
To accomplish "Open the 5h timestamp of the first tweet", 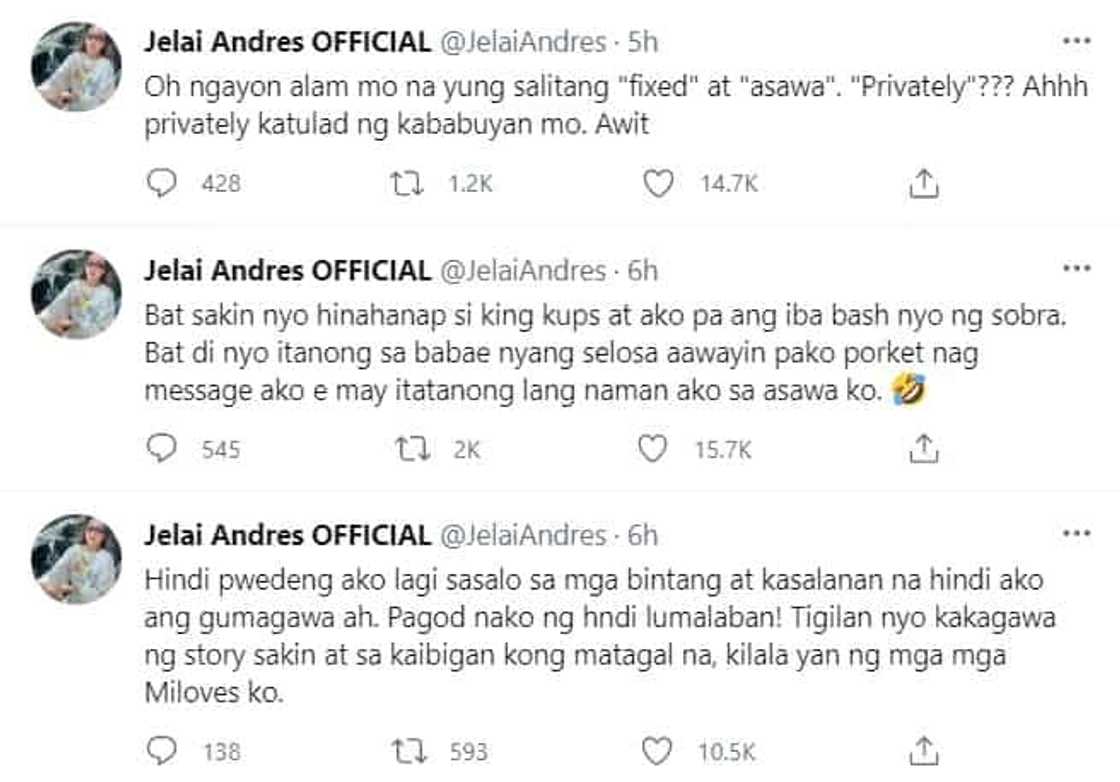I will [642, 42].
